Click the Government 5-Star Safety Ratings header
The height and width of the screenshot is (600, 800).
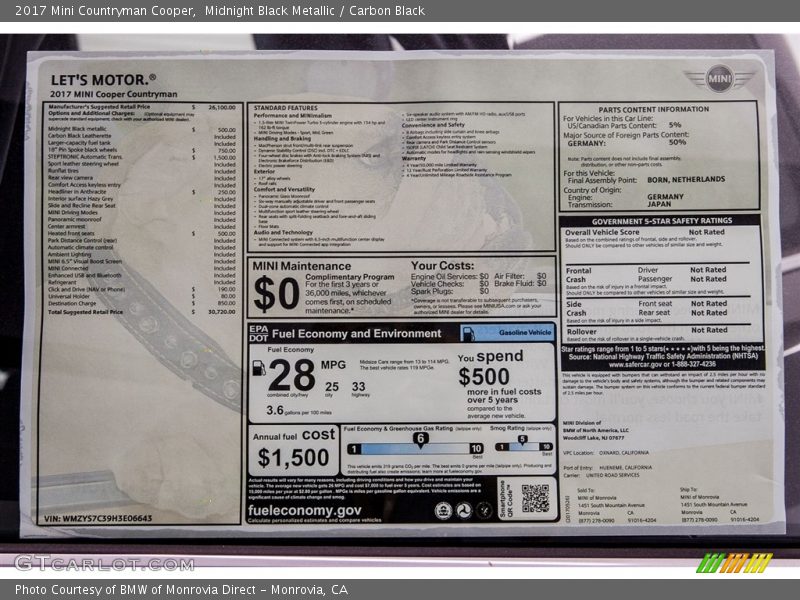(661, 221)
